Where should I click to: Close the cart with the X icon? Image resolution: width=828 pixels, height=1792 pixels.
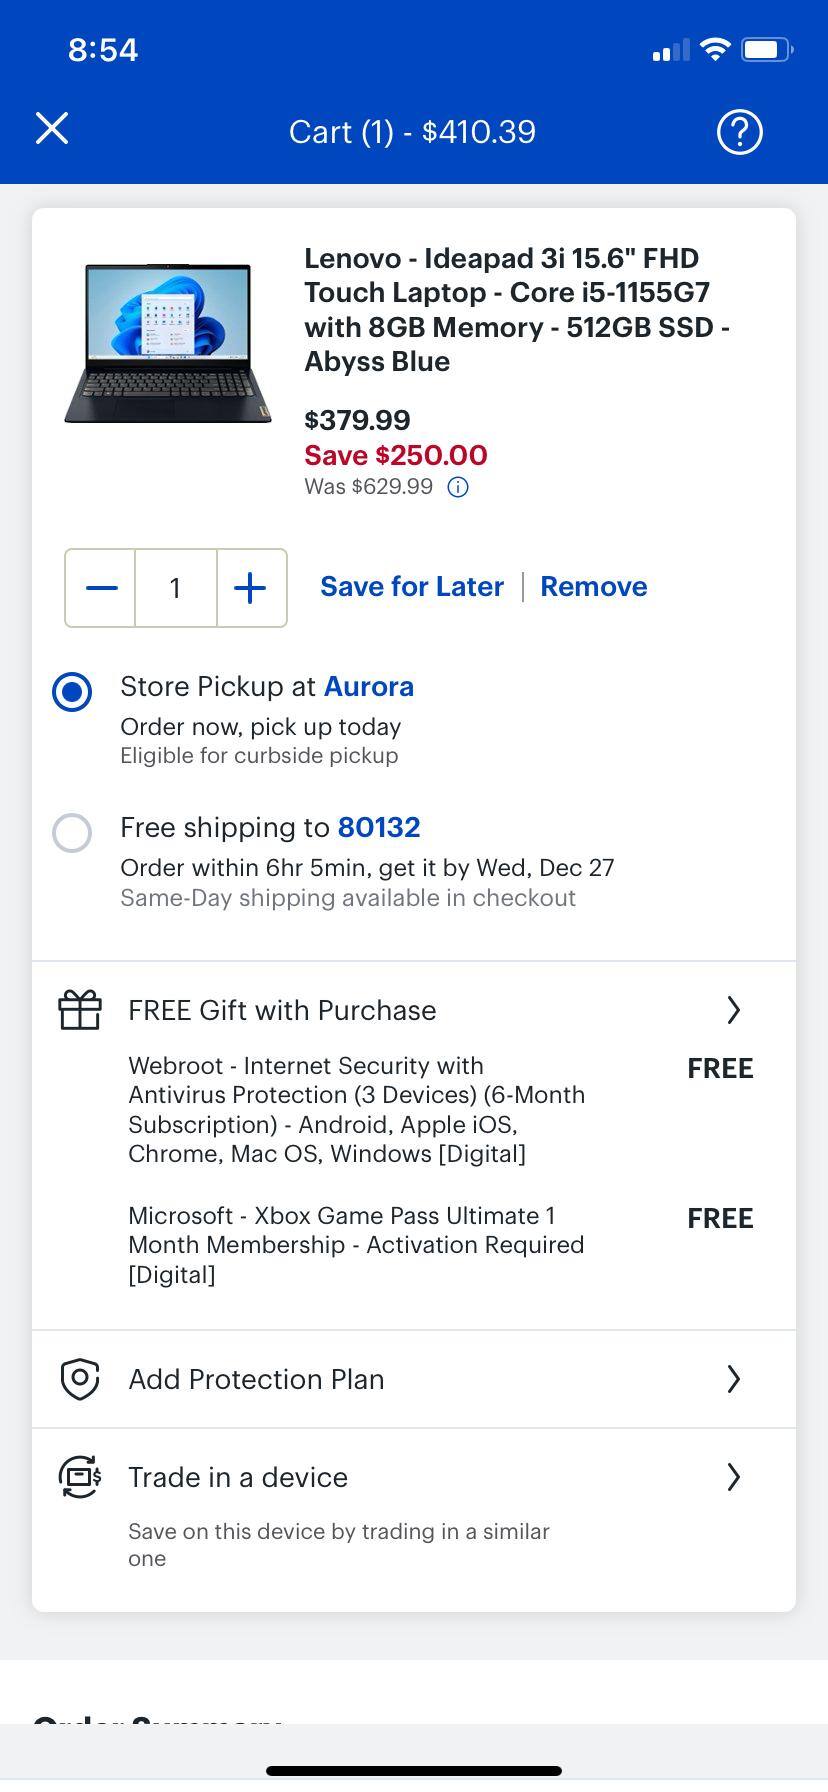52,128
